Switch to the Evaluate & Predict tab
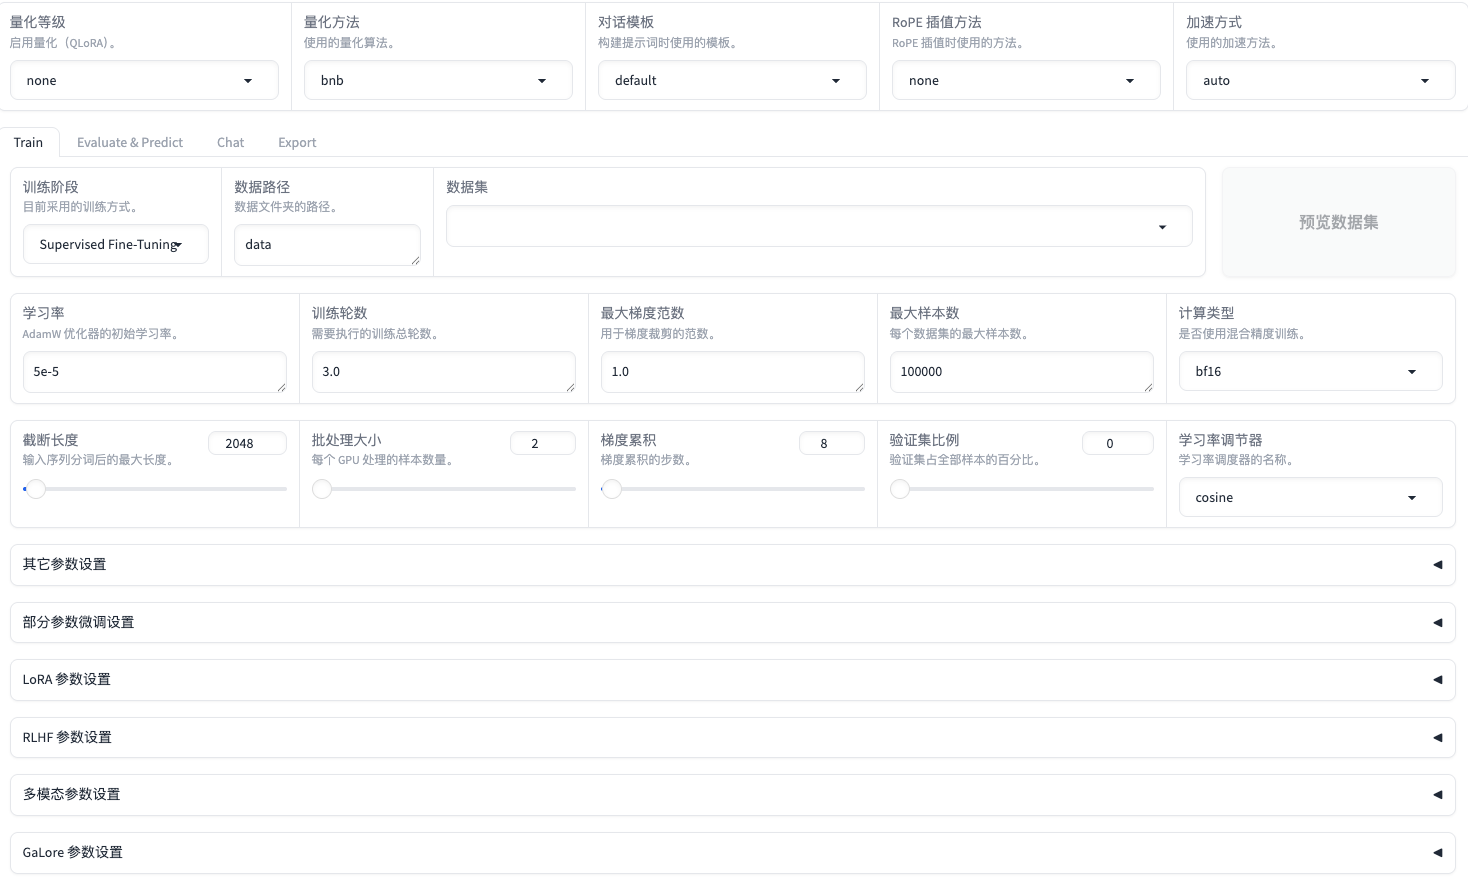The image size is (1468, 884). coord(130,142)
